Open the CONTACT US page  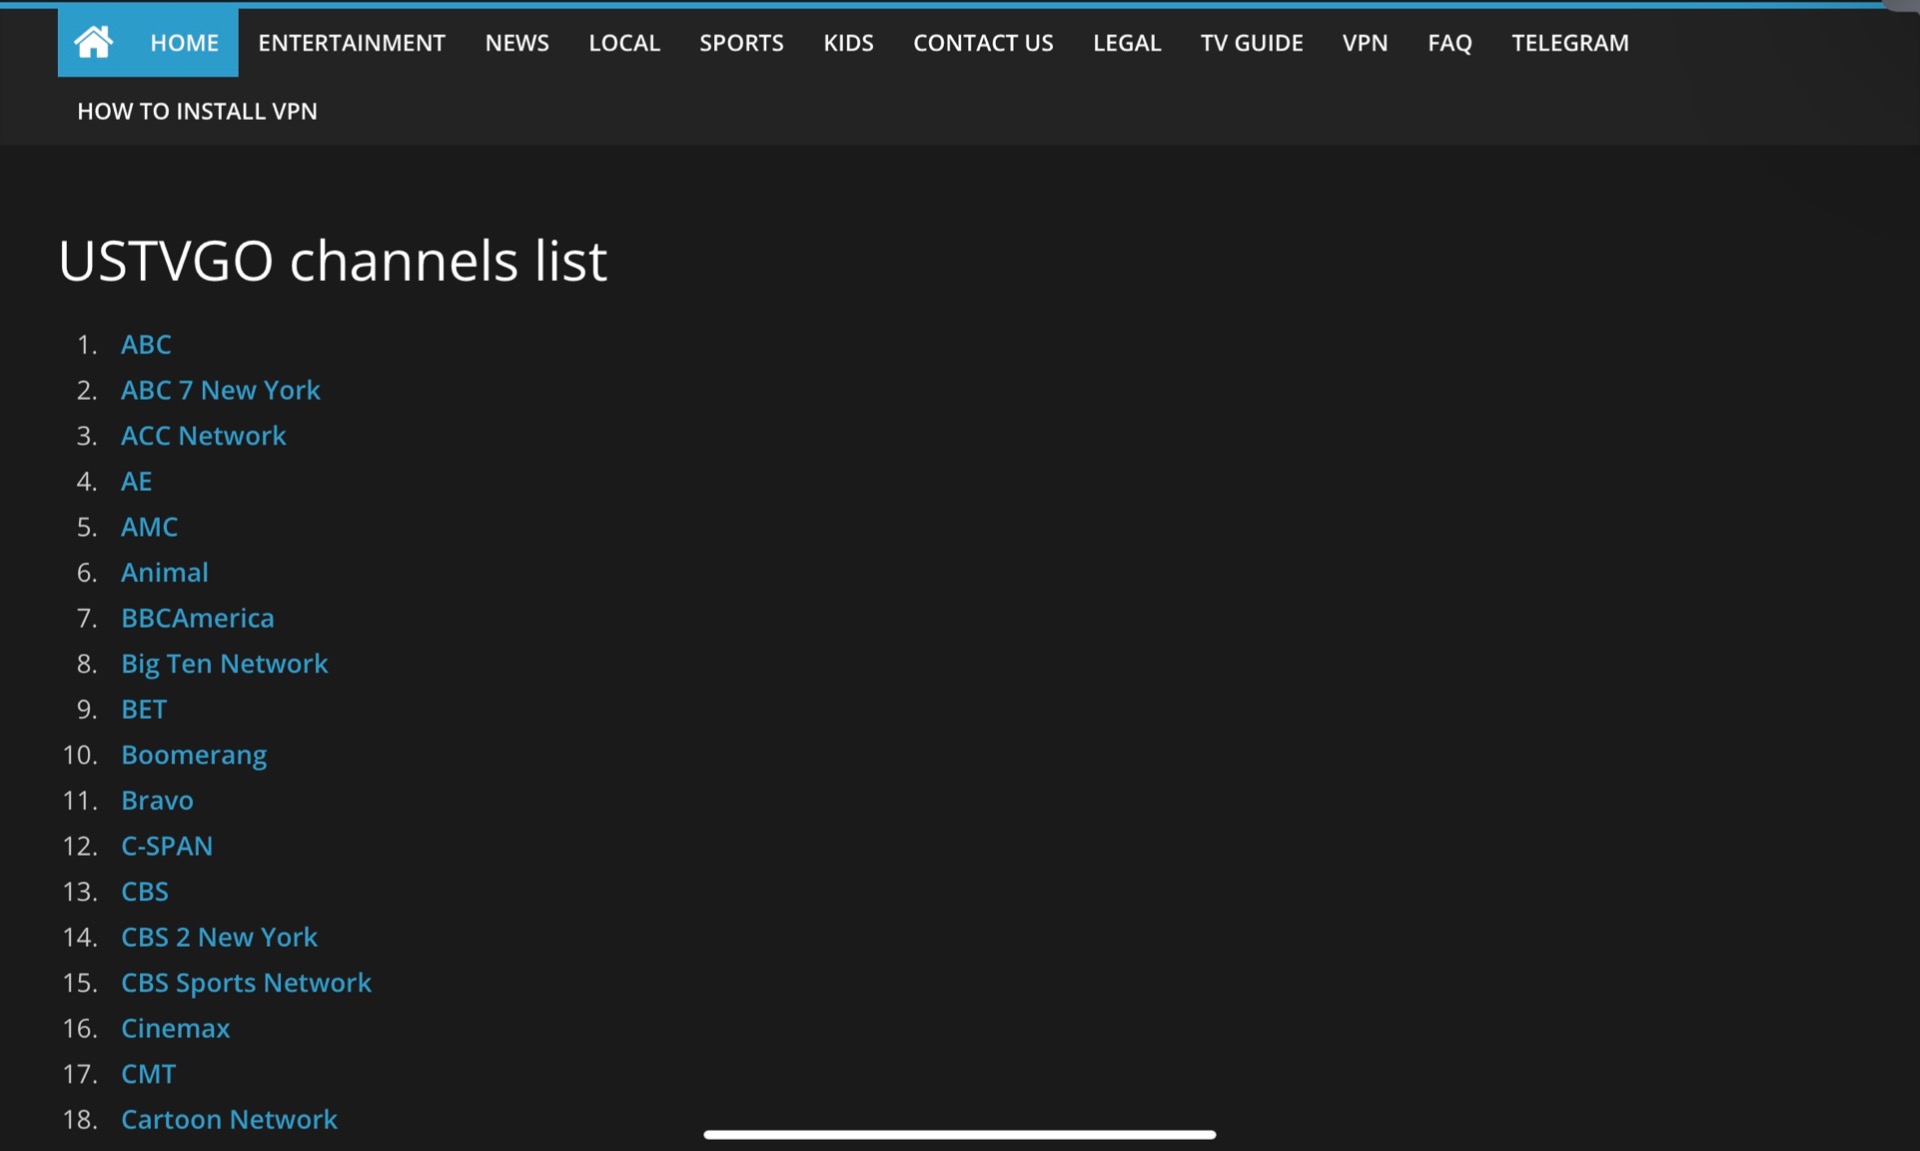tap(983, 43)
